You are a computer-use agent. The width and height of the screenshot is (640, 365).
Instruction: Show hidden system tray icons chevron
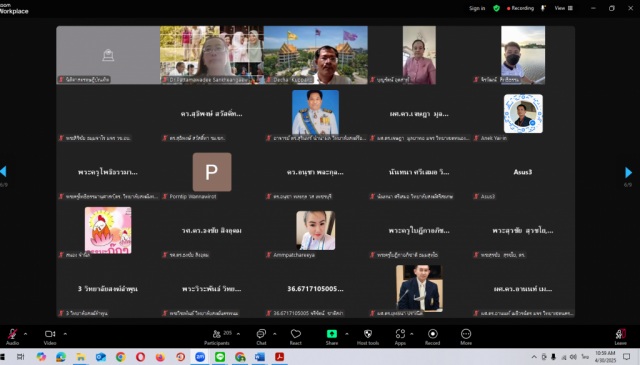(x=534, y=357)
